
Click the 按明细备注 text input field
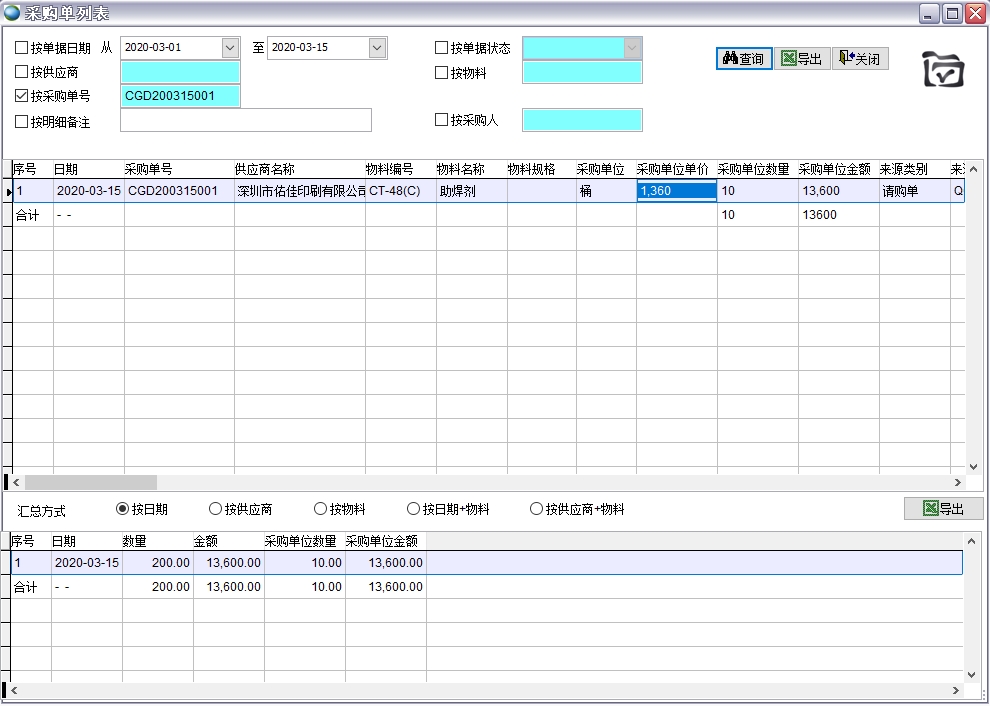[245, 121]
